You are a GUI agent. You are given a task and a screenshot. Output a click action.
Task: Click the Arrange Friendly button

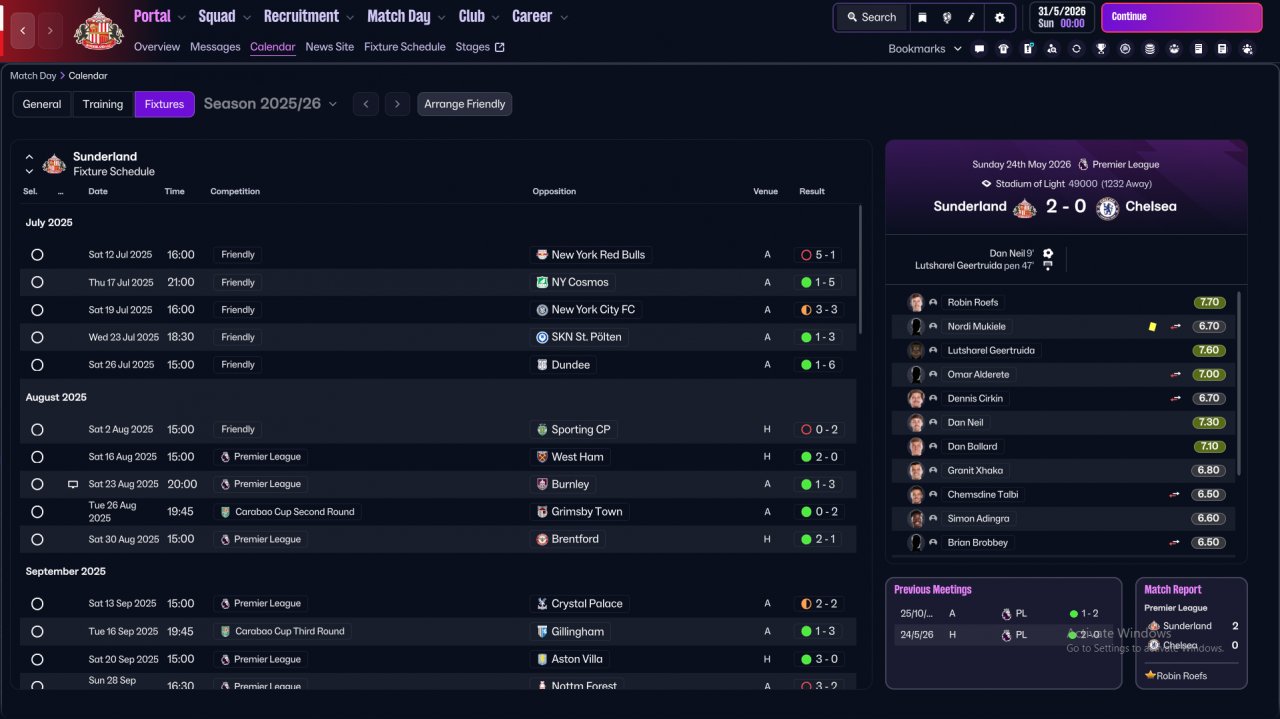(465, 104)
